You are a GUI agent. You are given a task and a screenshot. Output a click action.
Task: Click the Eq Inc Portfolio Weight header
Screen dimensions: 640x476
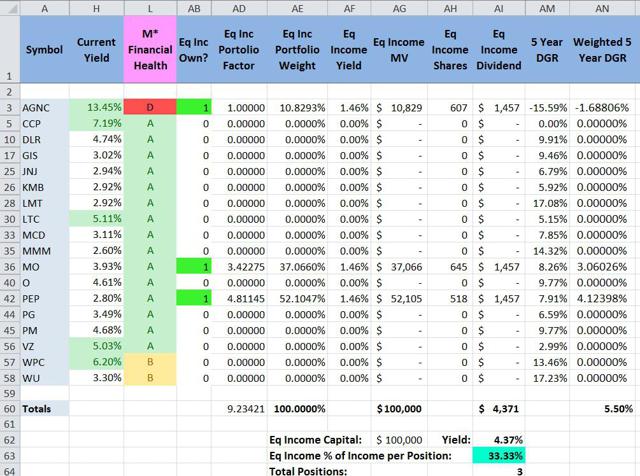click(x=297, y=49)
